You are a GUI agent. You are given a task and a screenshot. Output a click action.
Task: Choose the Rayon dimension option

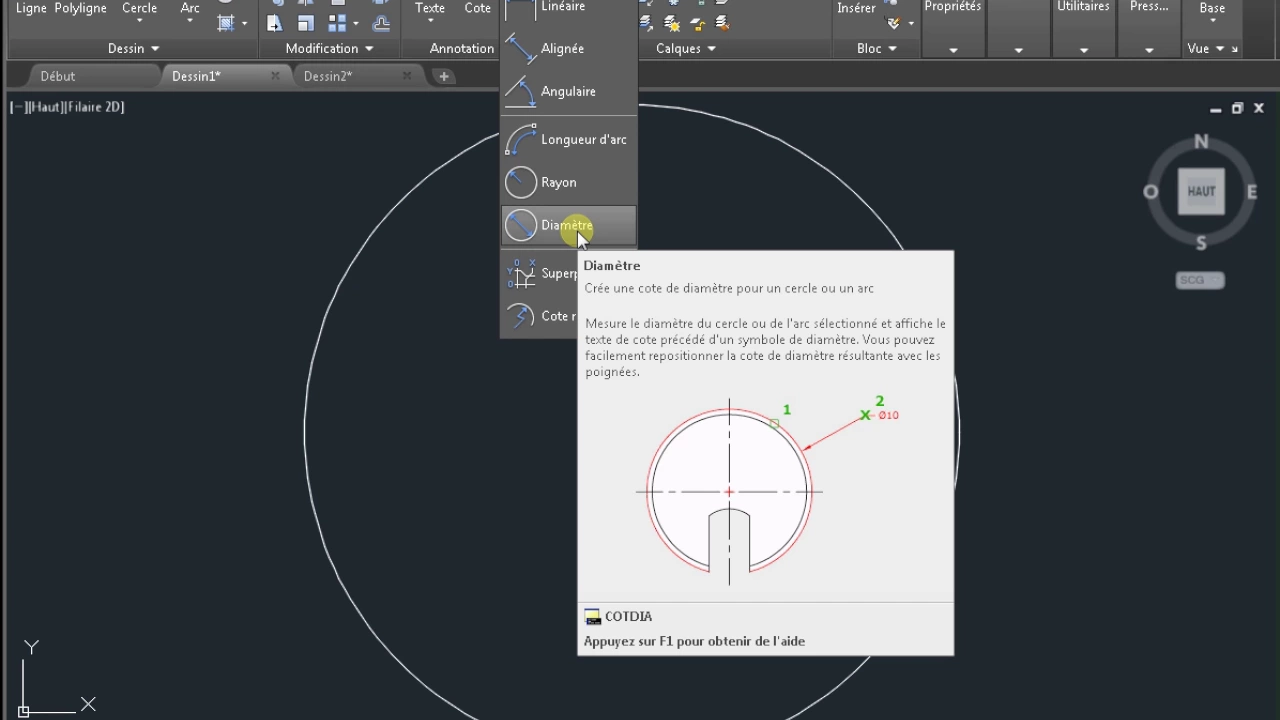pos(568,182)
